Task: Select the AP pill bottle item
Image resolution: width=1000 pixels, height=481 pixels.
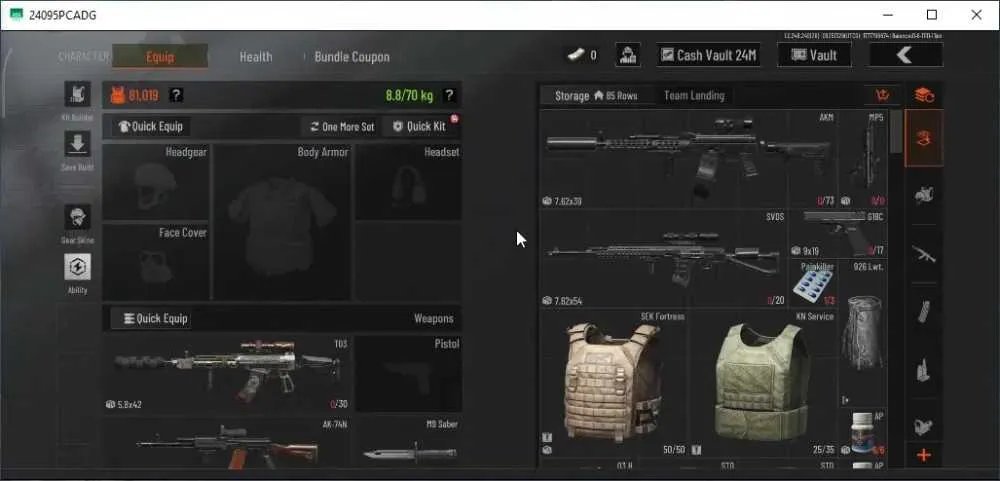Action: [x=862, y=433]
